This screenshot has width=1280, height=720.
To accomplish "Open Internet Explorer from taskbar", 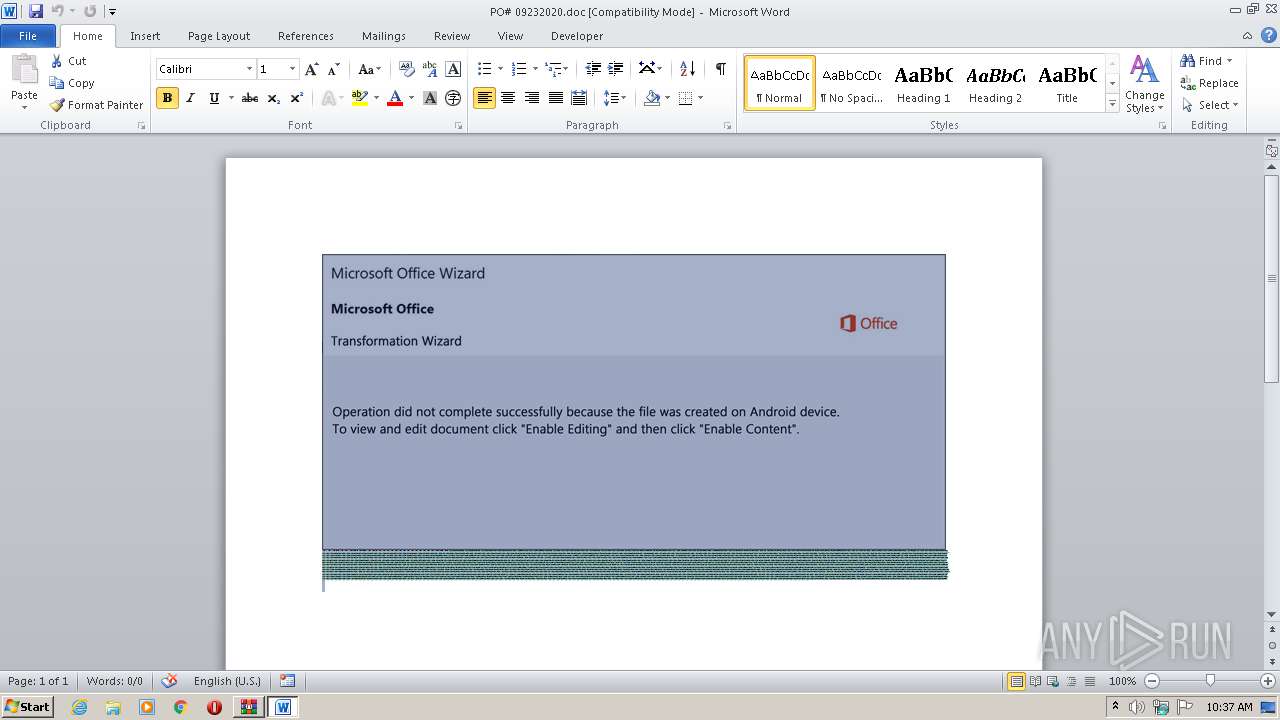I will [x=79, y=707].
